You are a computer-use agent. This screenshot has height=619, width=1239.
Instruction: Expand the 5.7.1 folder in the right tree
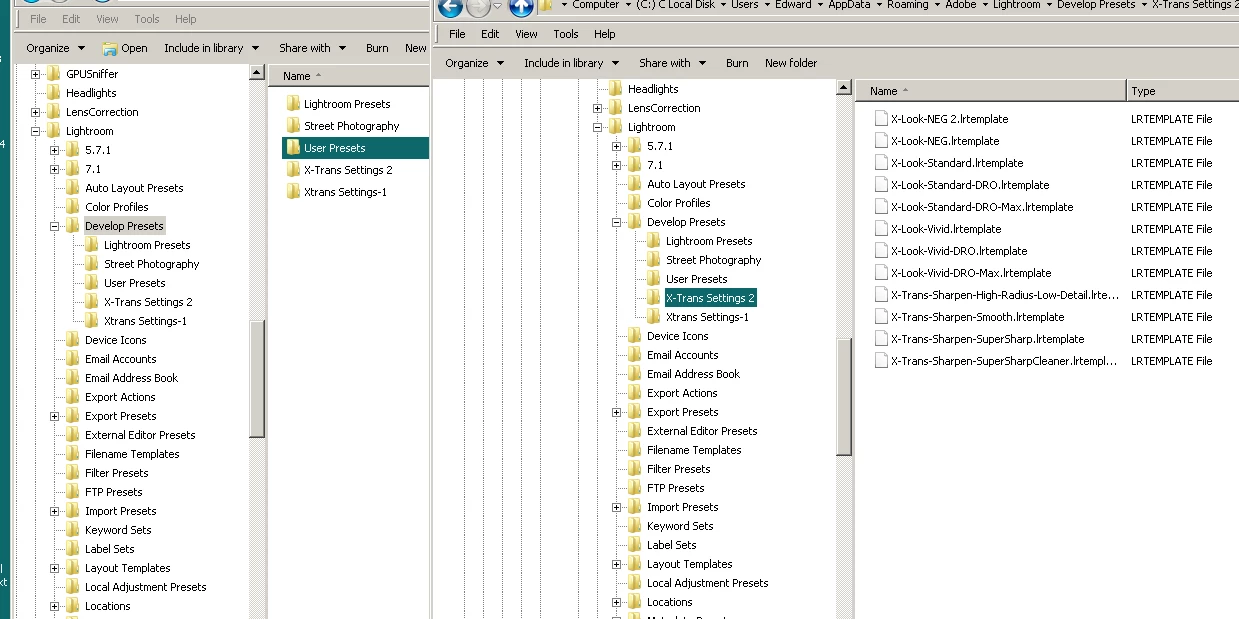(617, 146)
